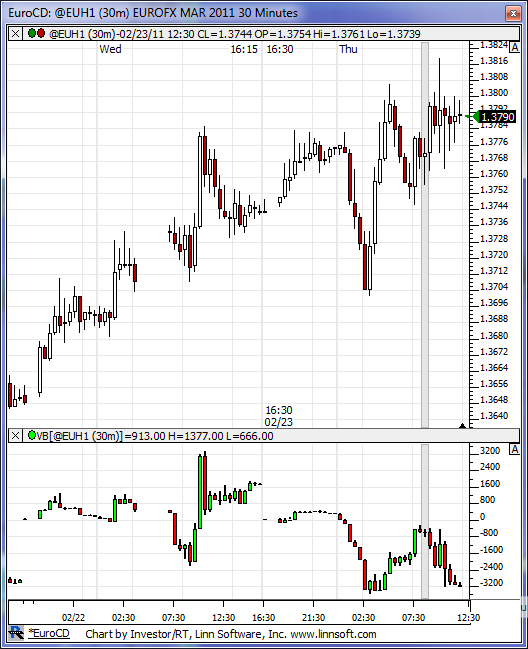This screenshot has width=528, height=649.
Task: Toggle the VB pane auto-scale A button
Action: click(514, 449)
